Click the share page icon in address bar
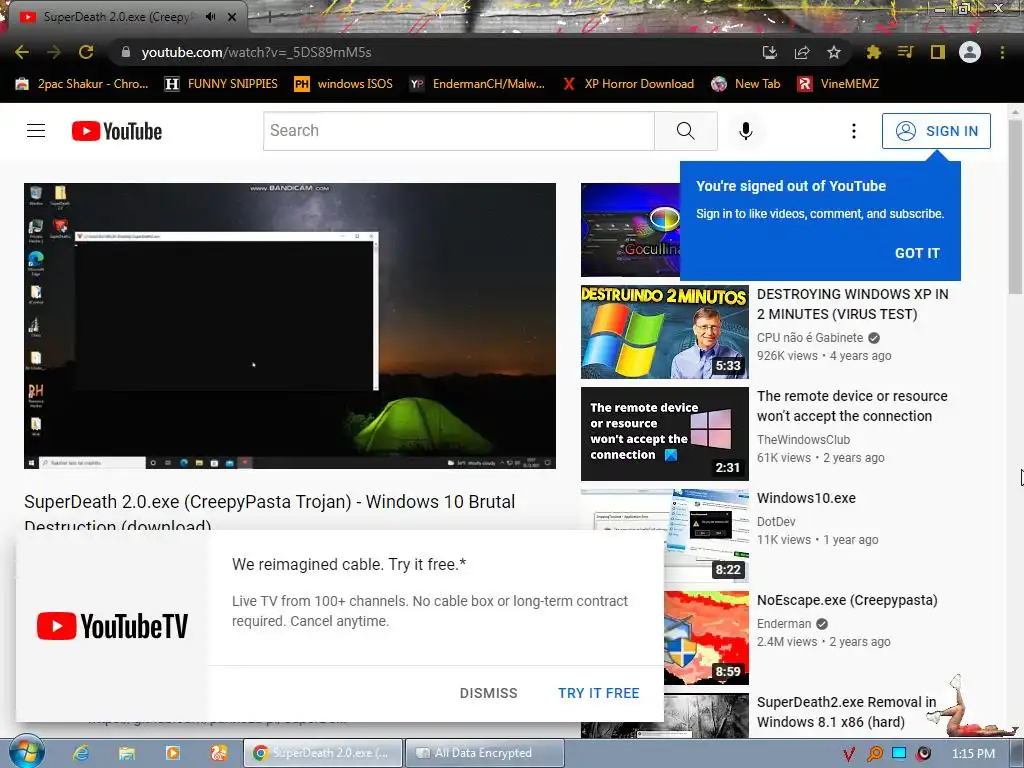Screen dimensions: 1024x768 tap(802, 52)
